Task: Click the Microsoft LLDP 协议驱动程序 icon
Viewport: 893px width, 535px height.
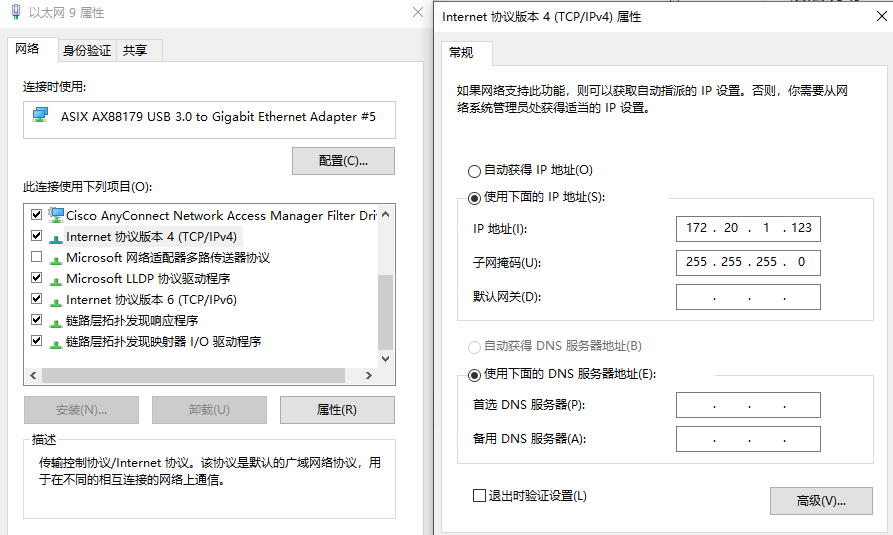Action: [x=56, y=280]
